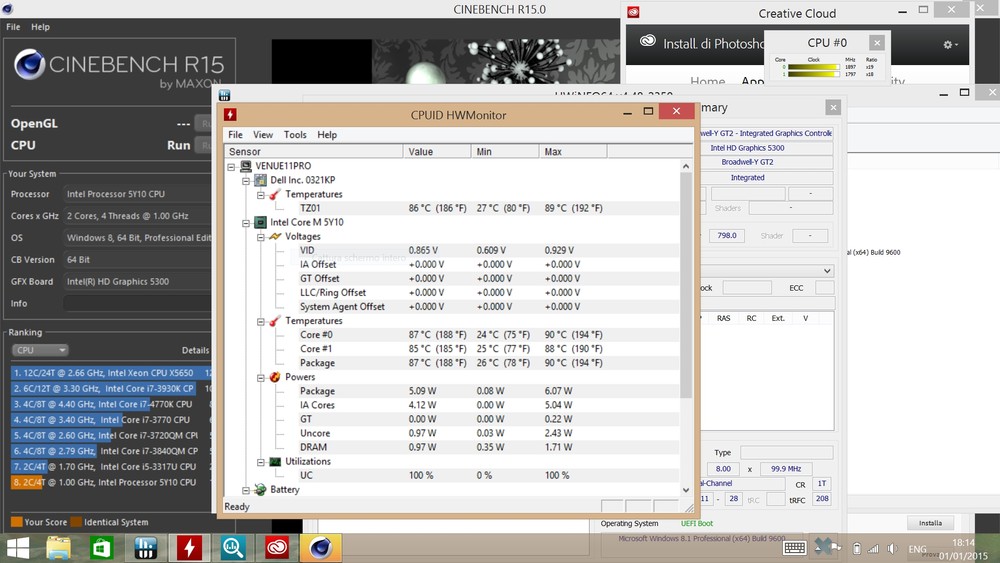Click the Powers flame icon

275,377
